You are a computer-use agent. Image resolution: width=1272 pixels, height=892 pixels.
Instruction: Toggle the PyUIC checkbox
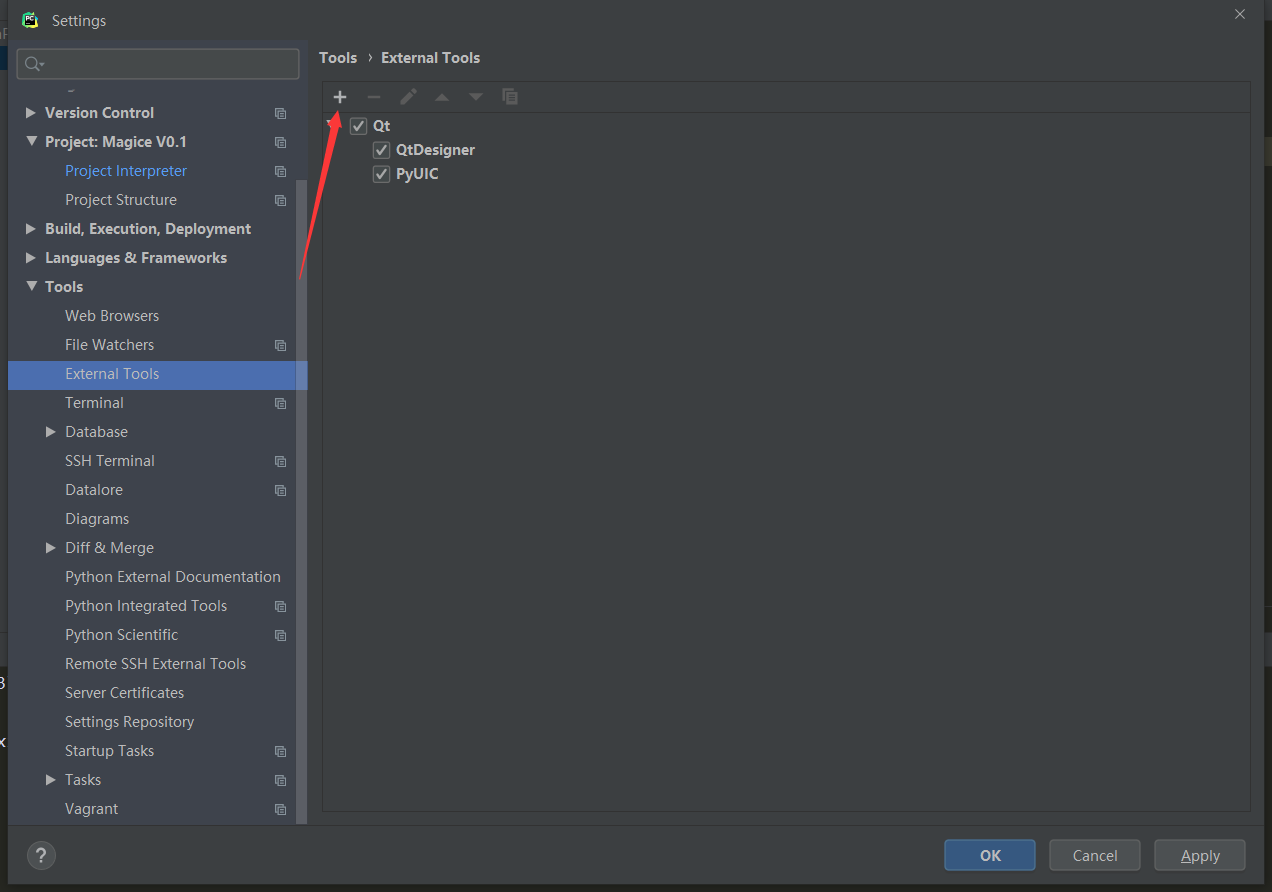[x=381, y=174]
